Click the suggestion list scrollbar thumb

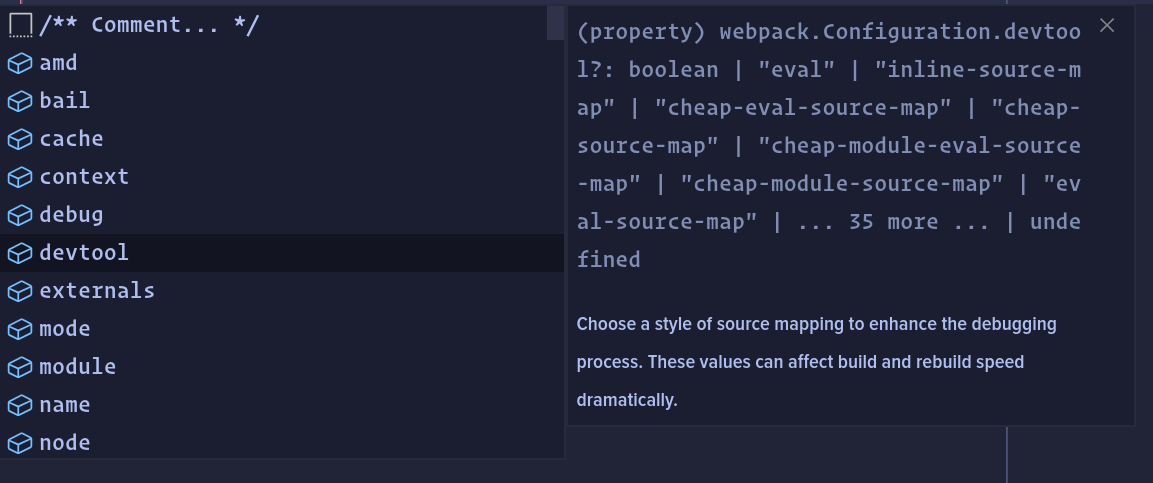pos(556,23)
